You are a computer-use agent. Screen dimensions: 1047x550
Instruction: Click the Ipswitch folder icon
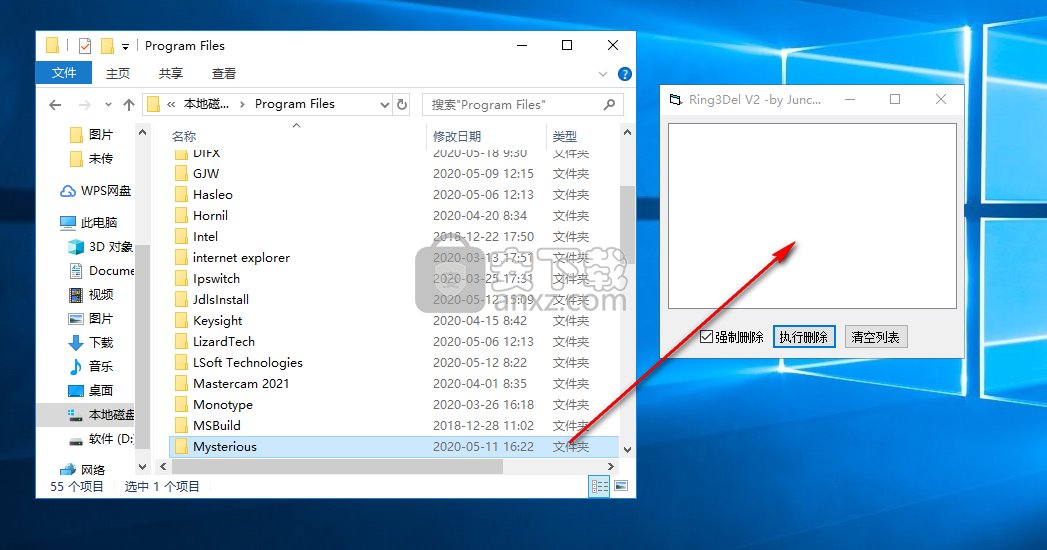(x=181, y=279)
